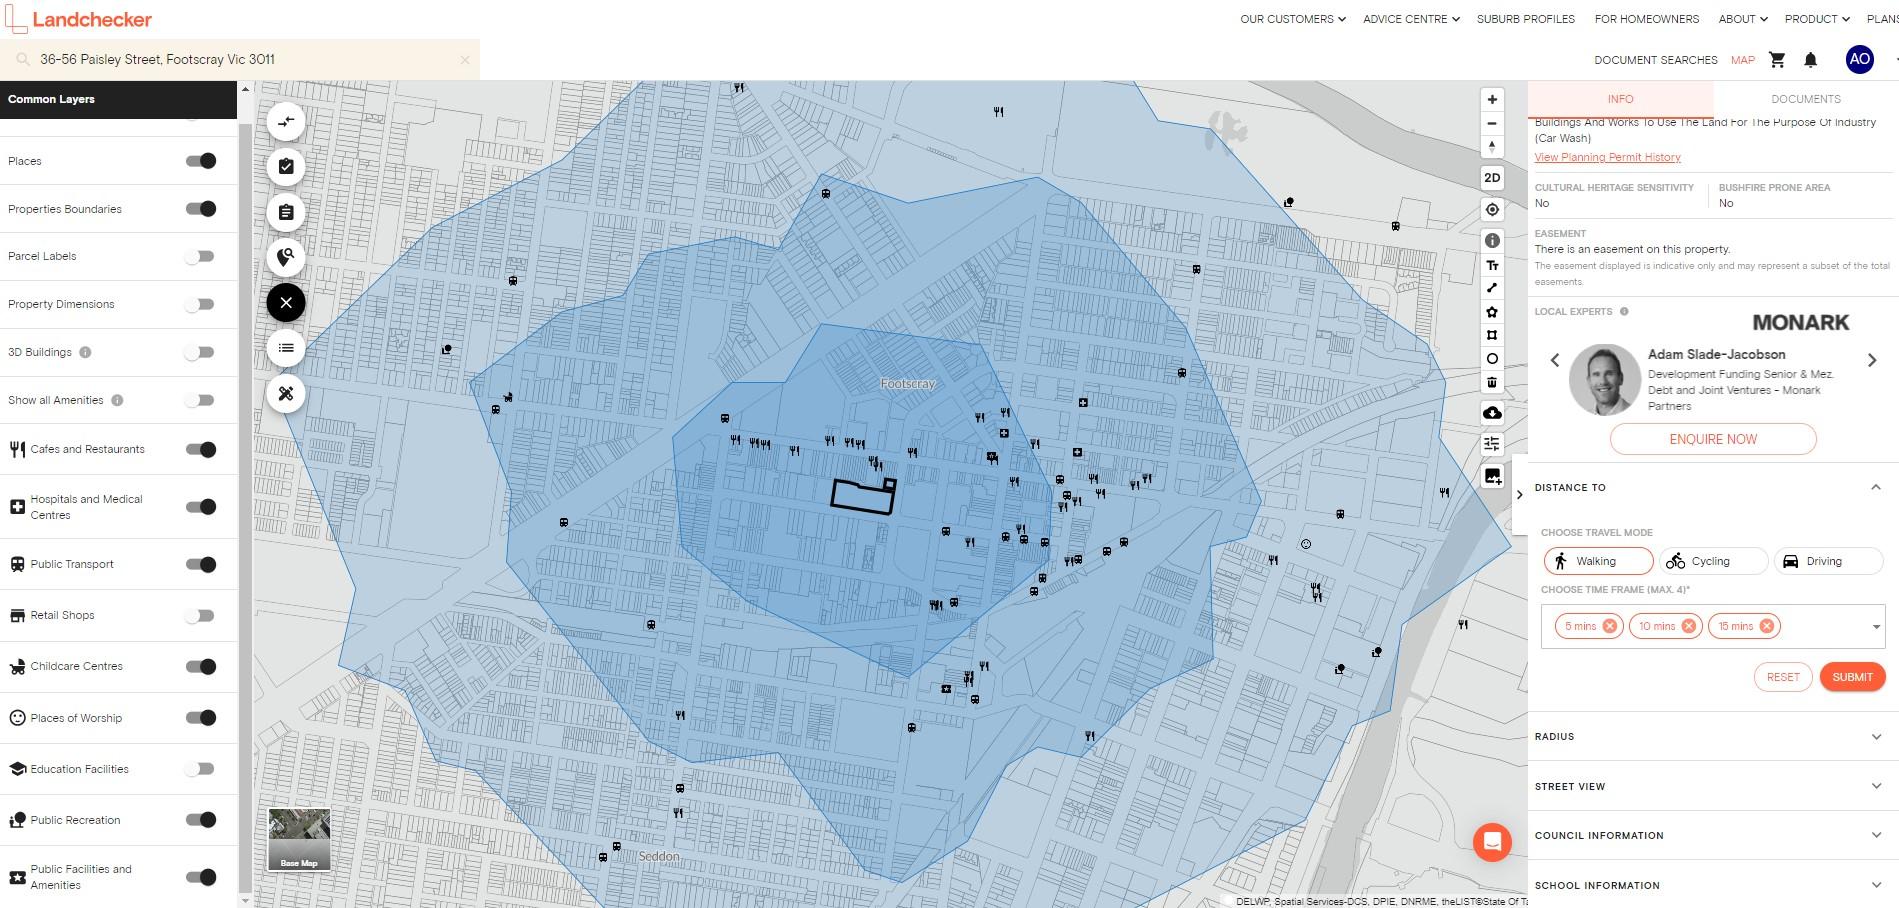Open notifications bell
The image size is (1899, 908).
click(x=1810, y=60)
